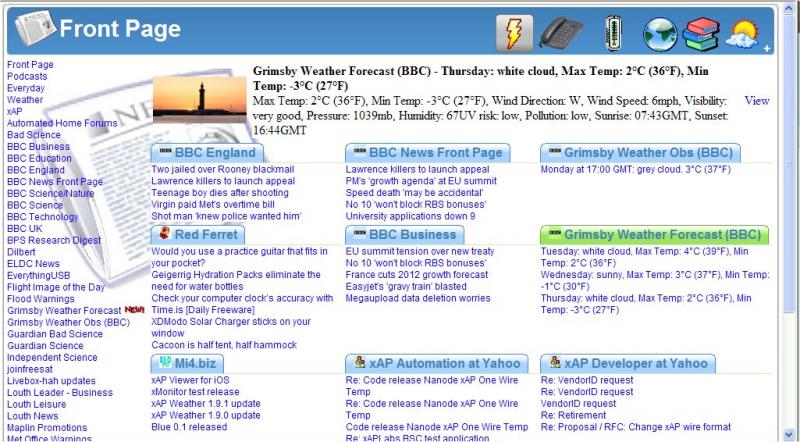Open 'Megaupload data deletion worries' story

[418, 299]
